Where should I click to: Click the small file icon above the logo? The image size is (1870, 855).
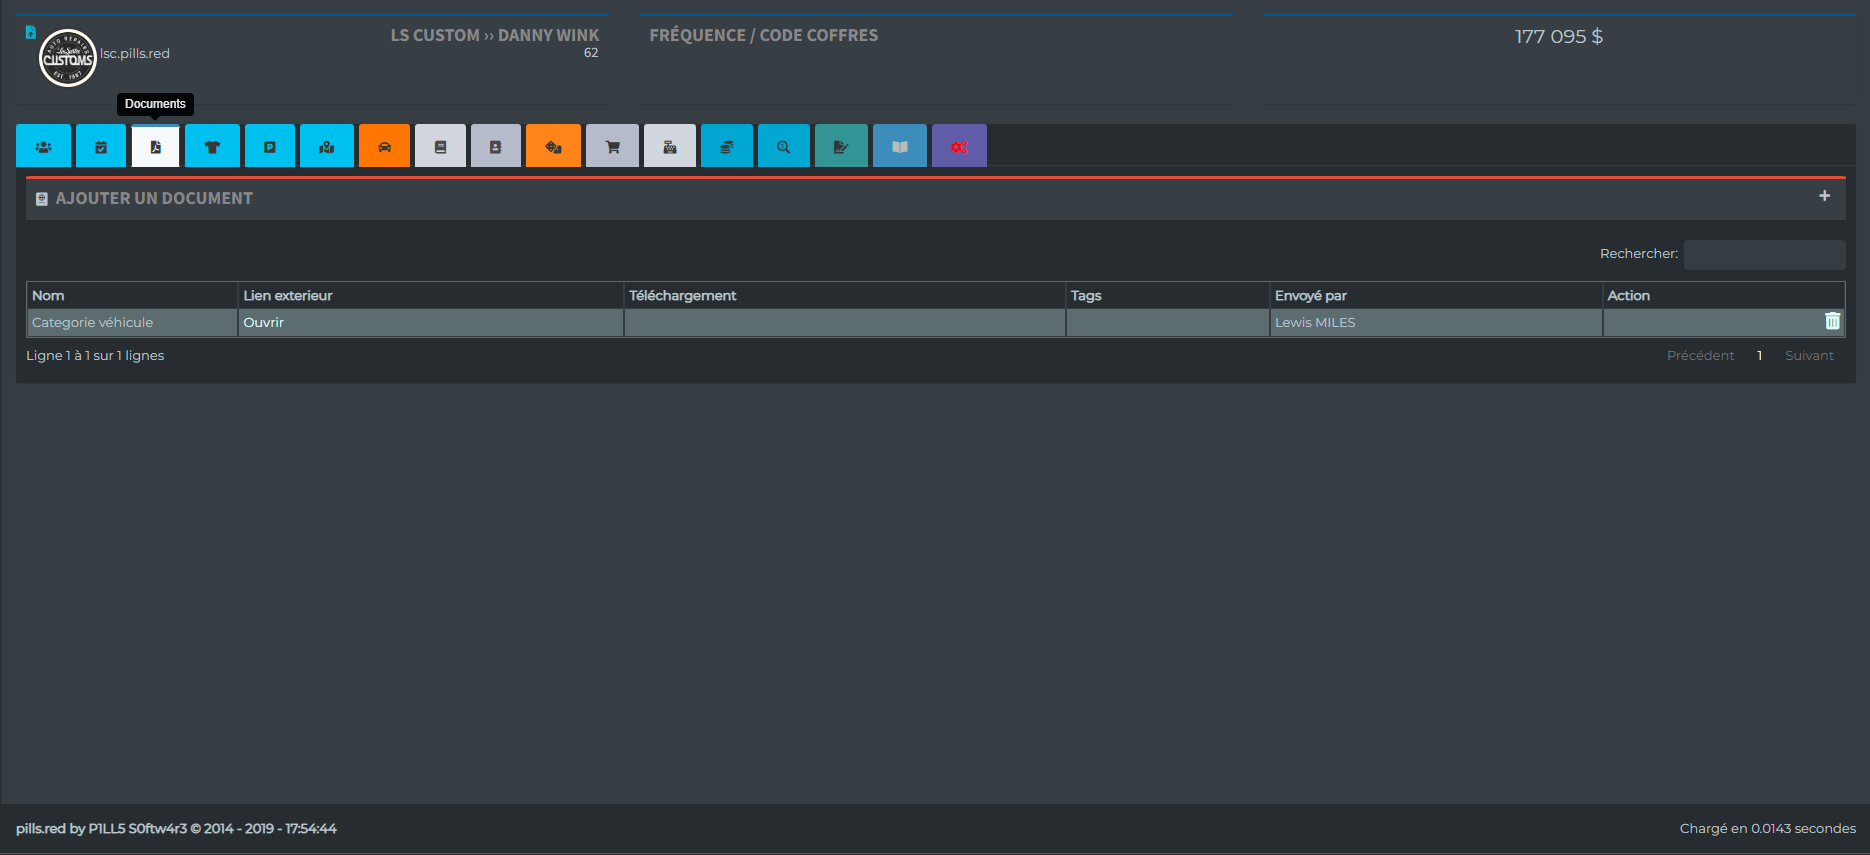(x=31, y=32)
